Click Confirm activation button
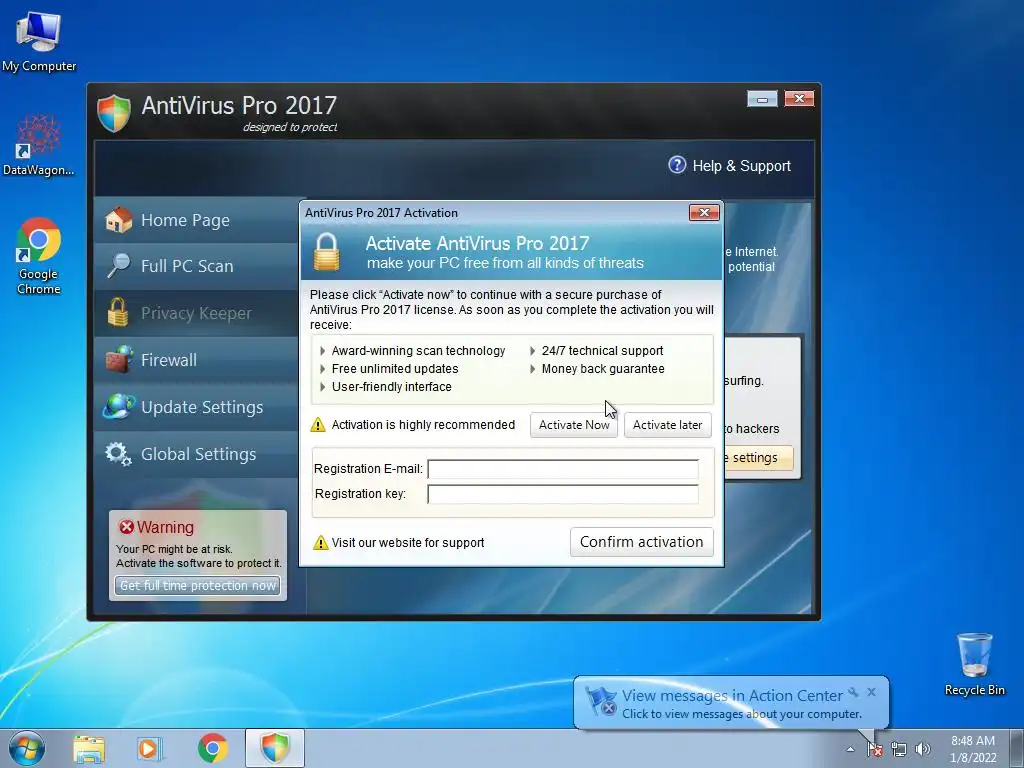This screenshot has height=768, width=1024. 641,542
